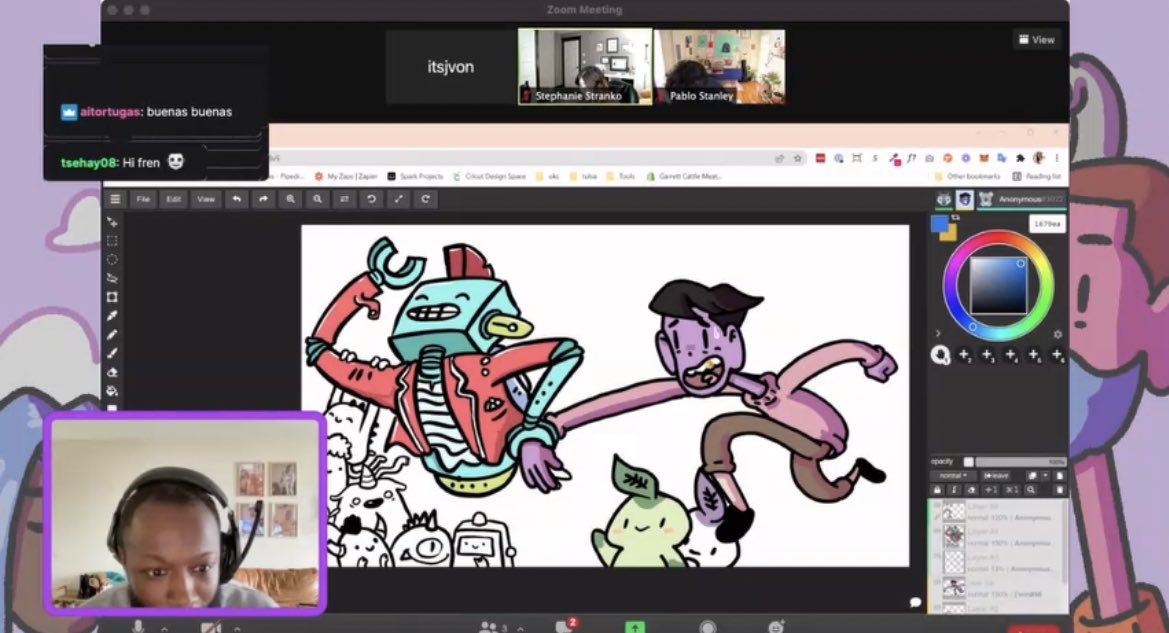The height and width of the screenshot is (633, 1169).
Task: Select the eraser tool
Action: [x=113, y=372]
